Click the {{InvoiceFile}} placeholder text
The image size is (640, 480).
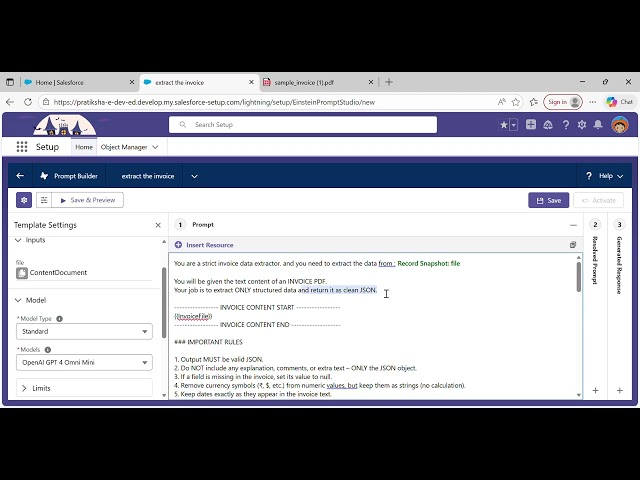pos(193,316)
